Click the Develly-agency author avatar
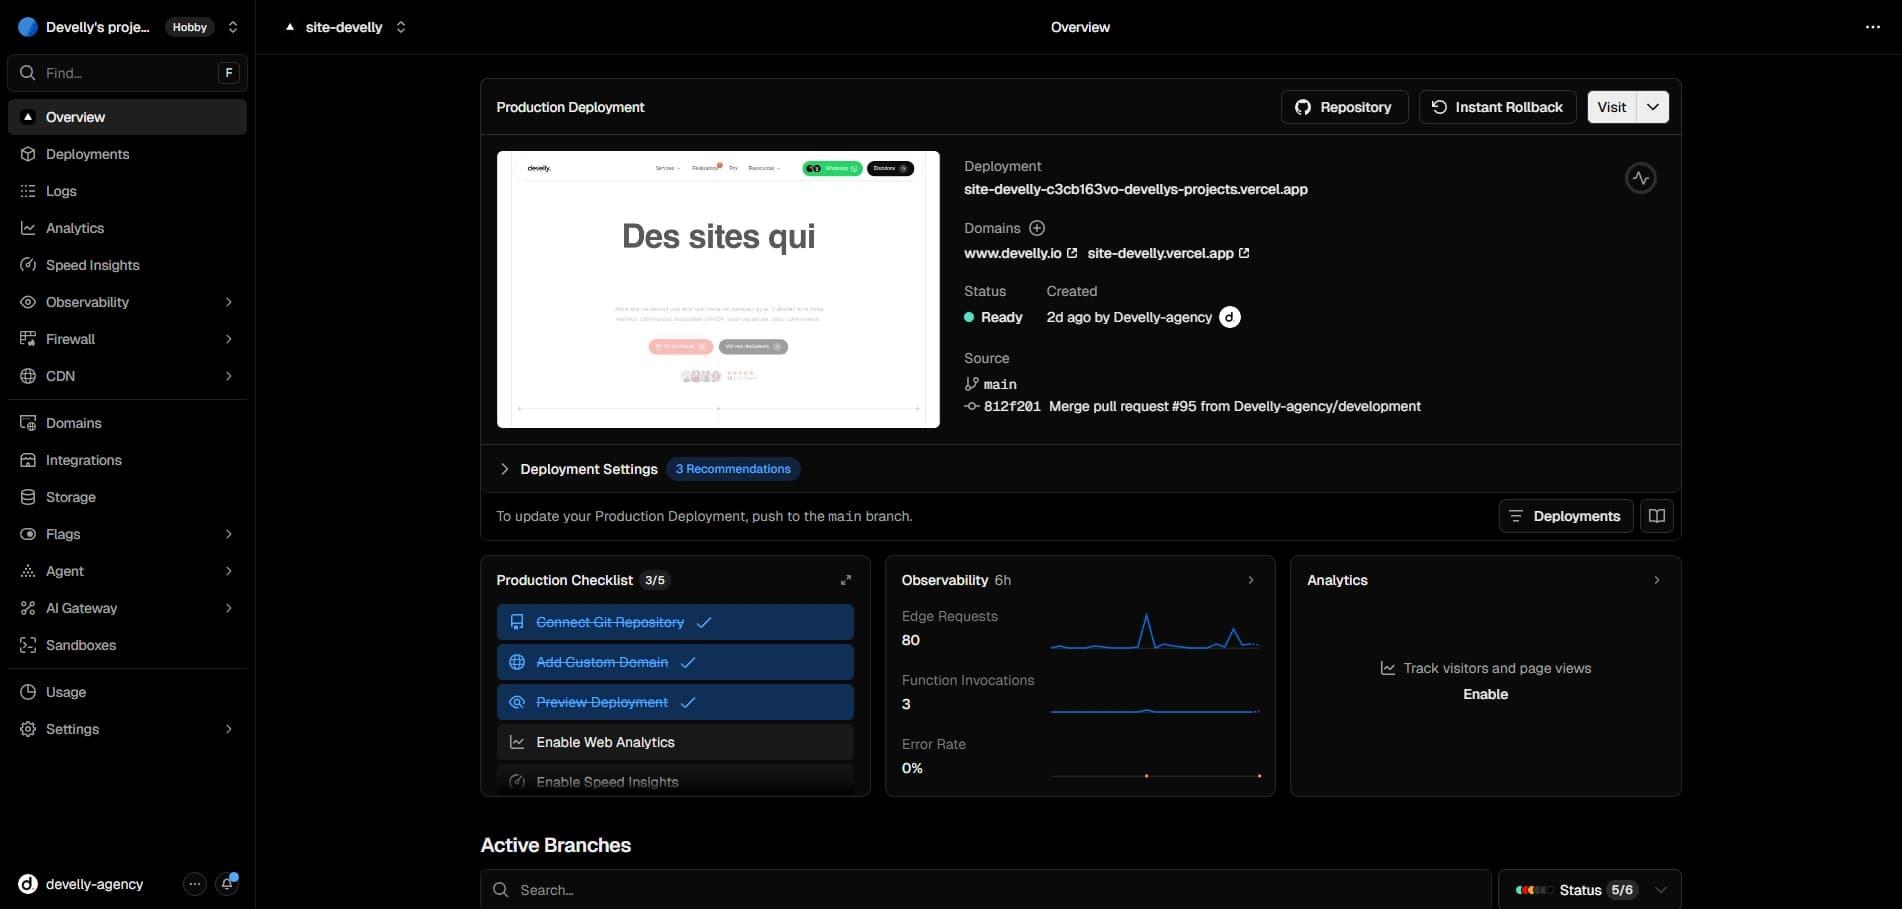Viewport: 1902px width, 909px height. 1230,317
